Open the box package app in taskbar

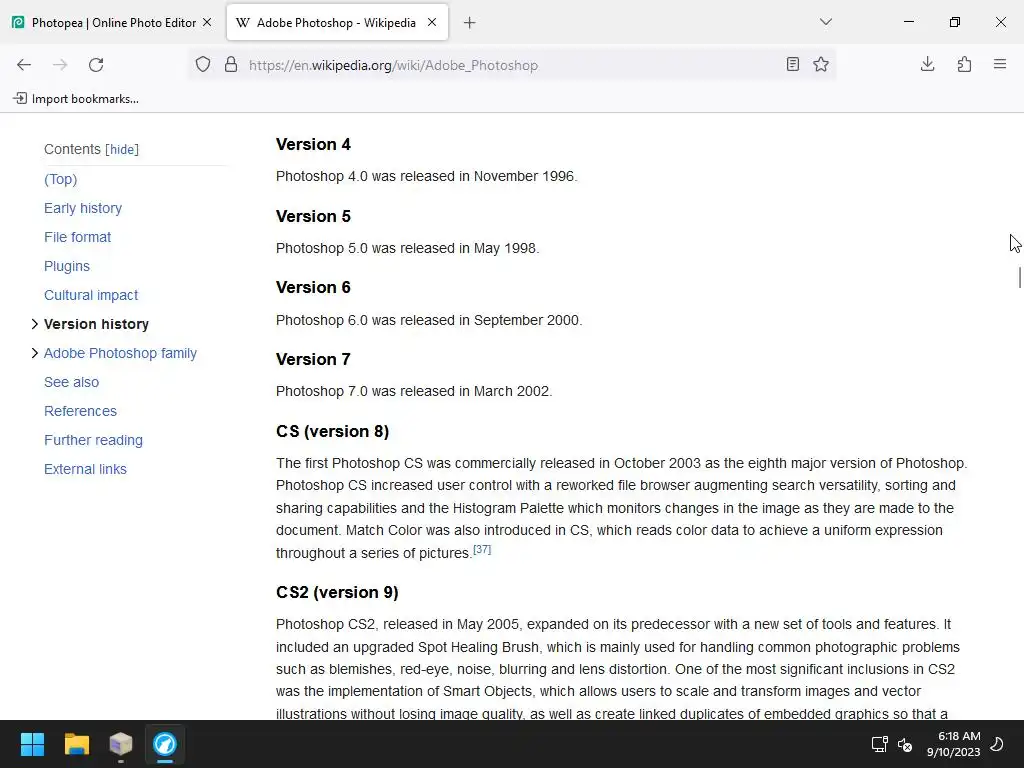(x=121, y=744)
